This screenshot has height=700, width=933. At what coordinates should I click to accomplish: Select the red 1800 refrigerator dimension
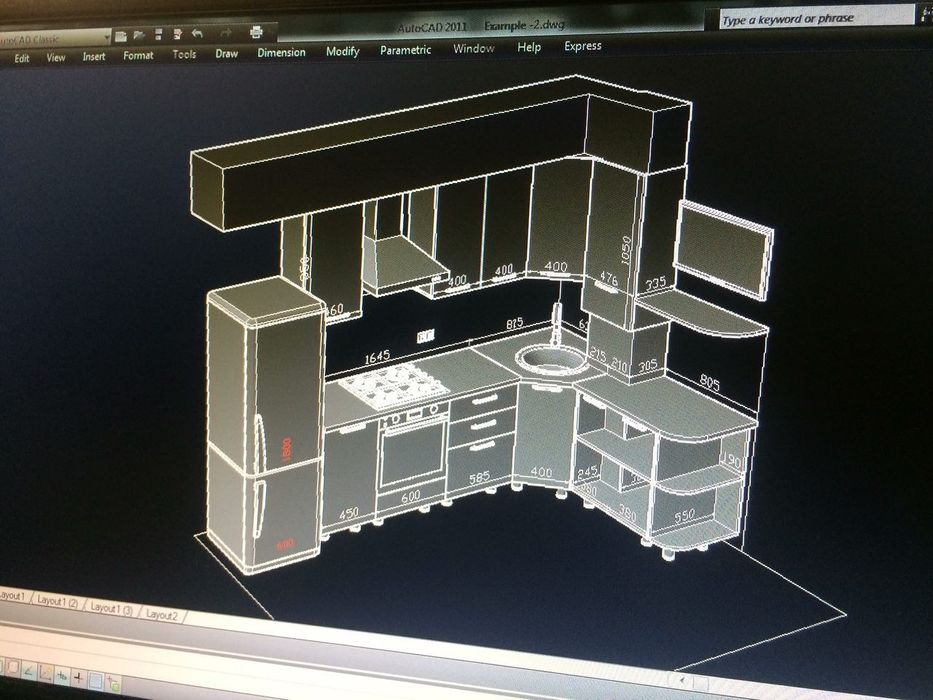pos(287,448)
